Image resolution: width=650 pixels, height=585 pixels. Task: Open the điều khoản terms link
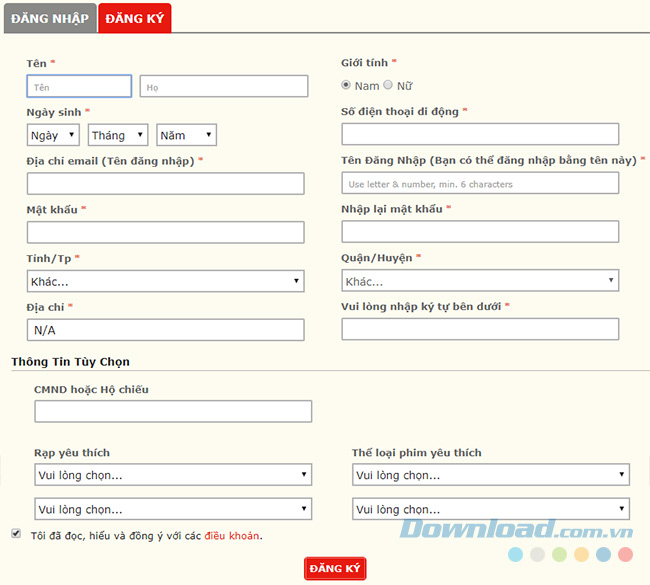pyautogui.click(x=232, y=536)
